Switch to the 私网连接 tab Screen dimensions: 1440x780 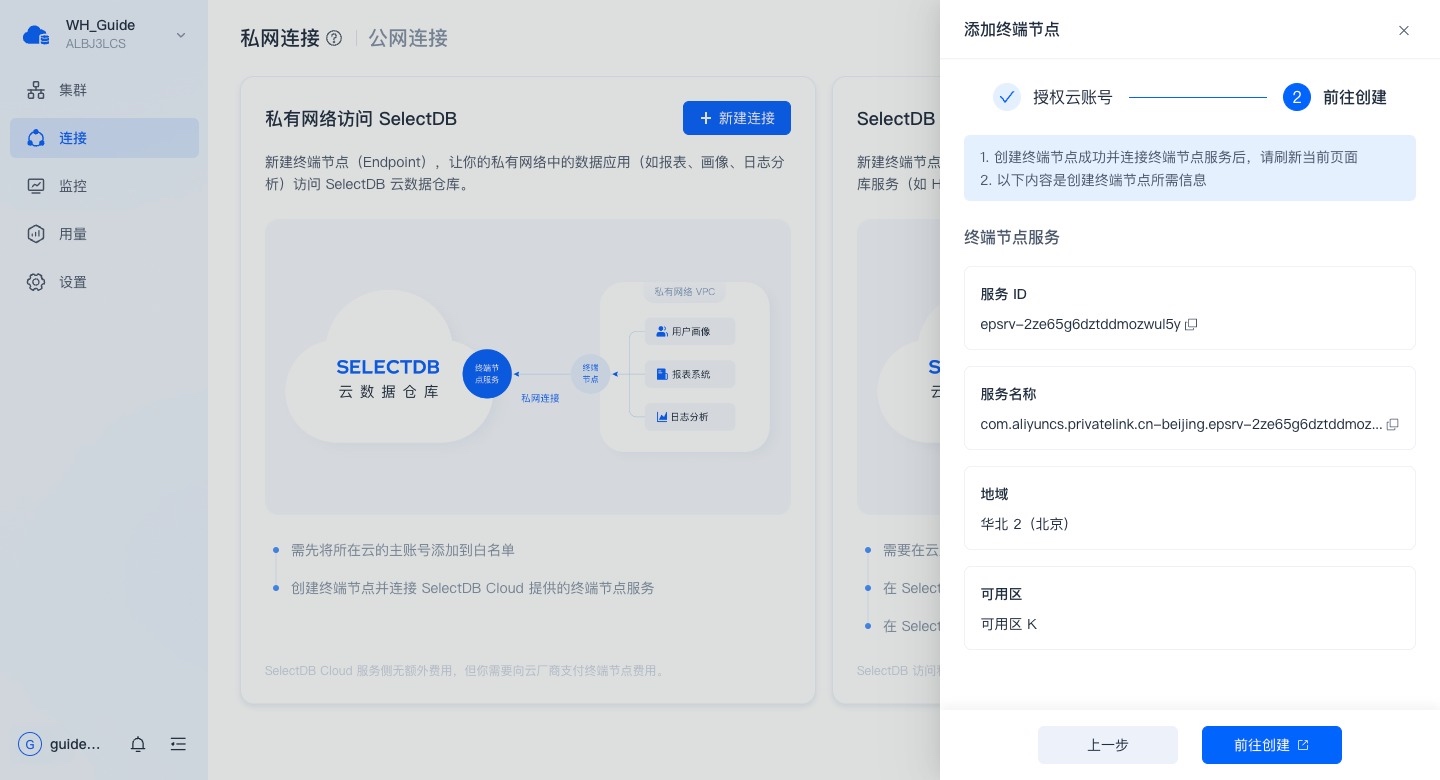coord(280,38)
